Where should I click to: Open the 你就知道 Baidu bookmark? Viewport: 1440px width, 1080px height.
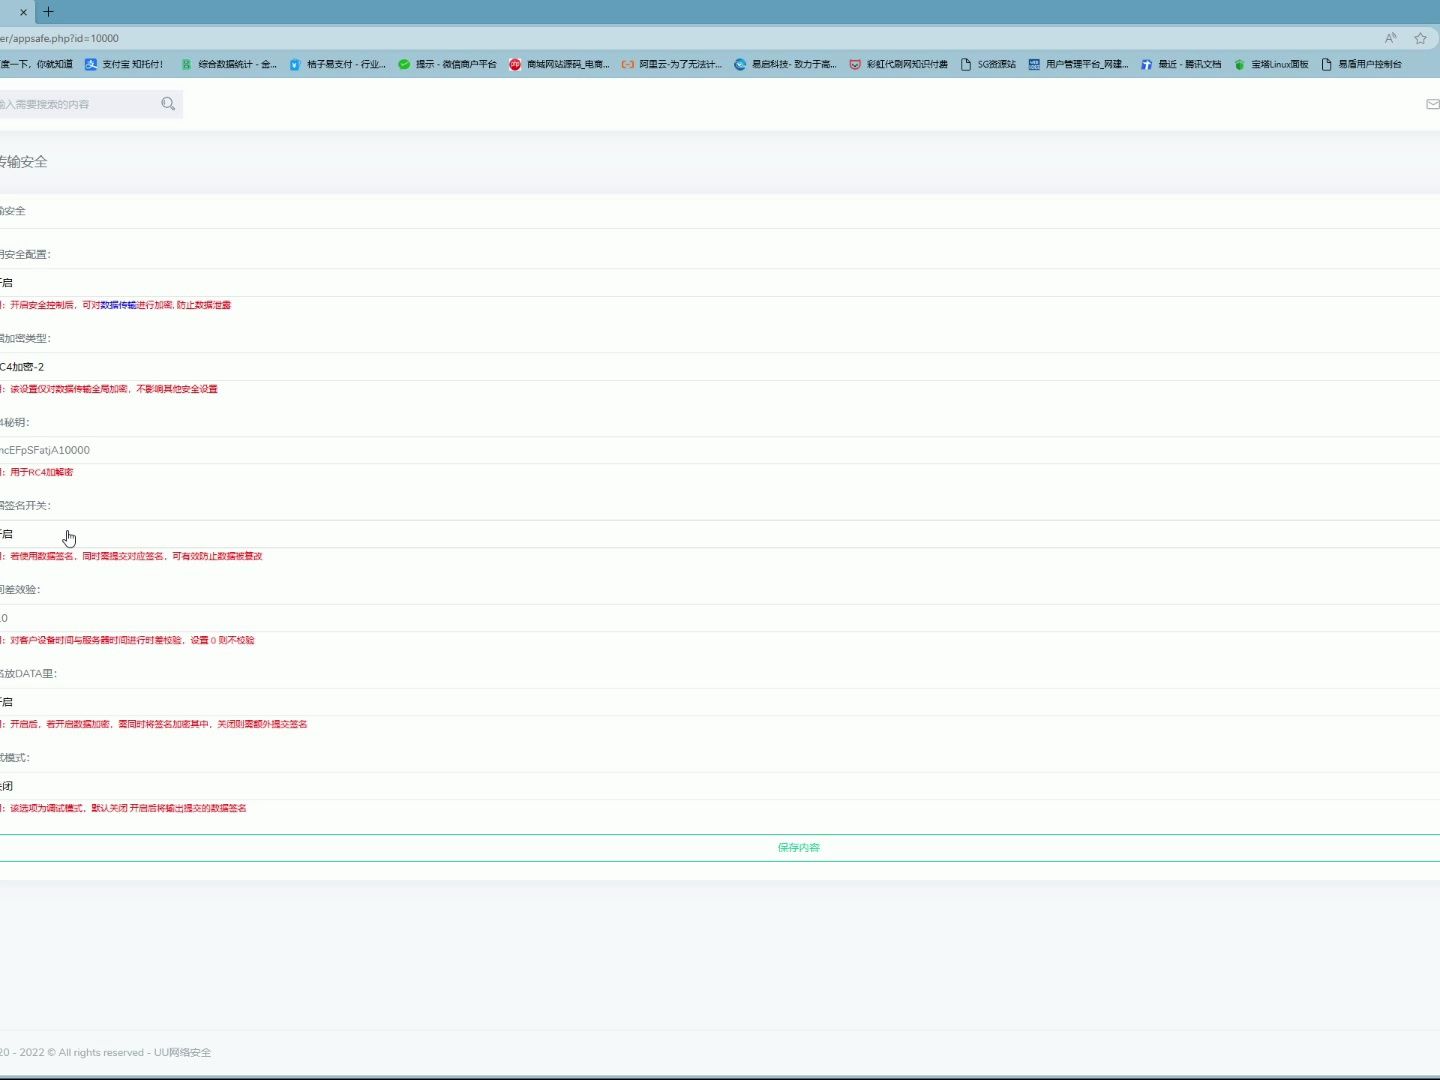point(36,64)
